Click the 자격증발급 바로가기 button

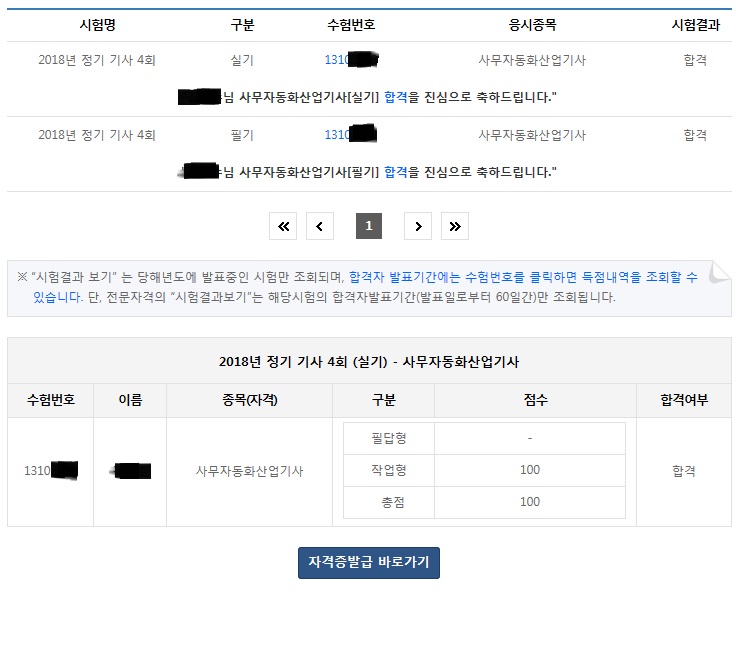pos(368,563)
